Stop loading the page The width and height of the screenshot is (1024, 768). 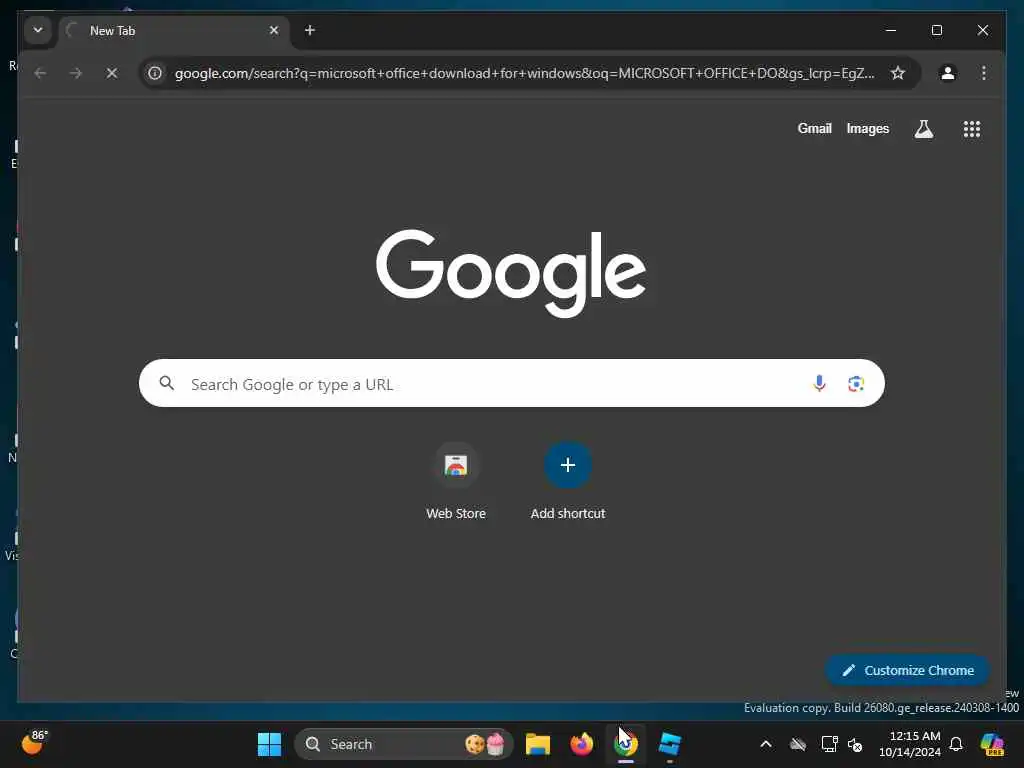click(x=112, y=73)
